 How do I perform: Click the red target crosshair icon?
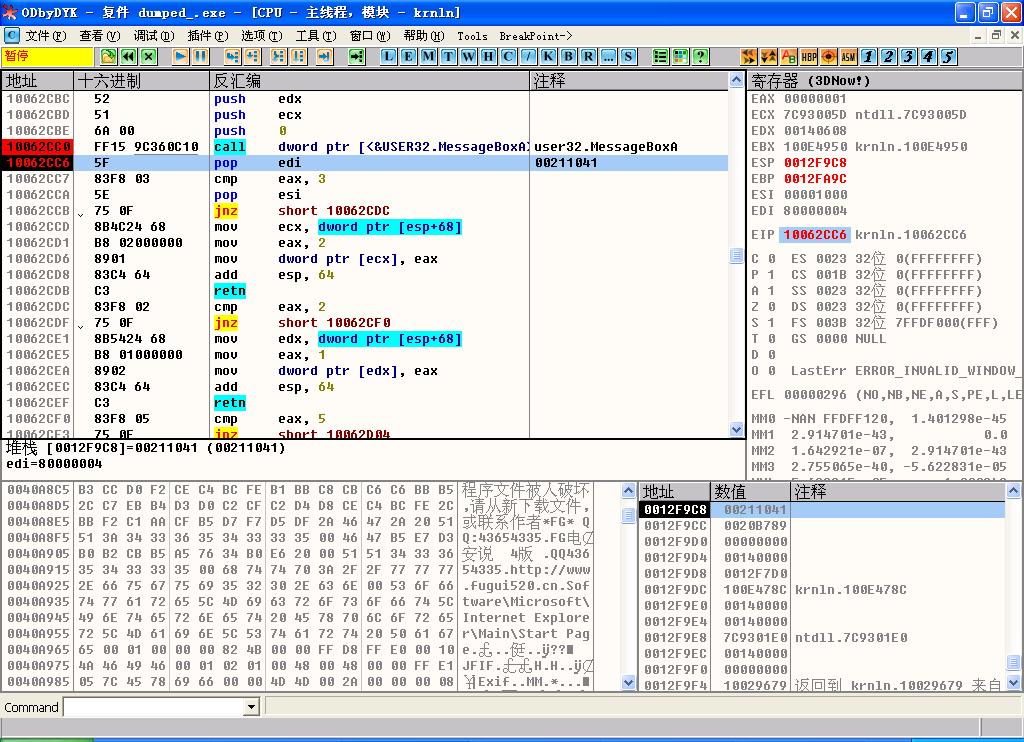[829, 57]
